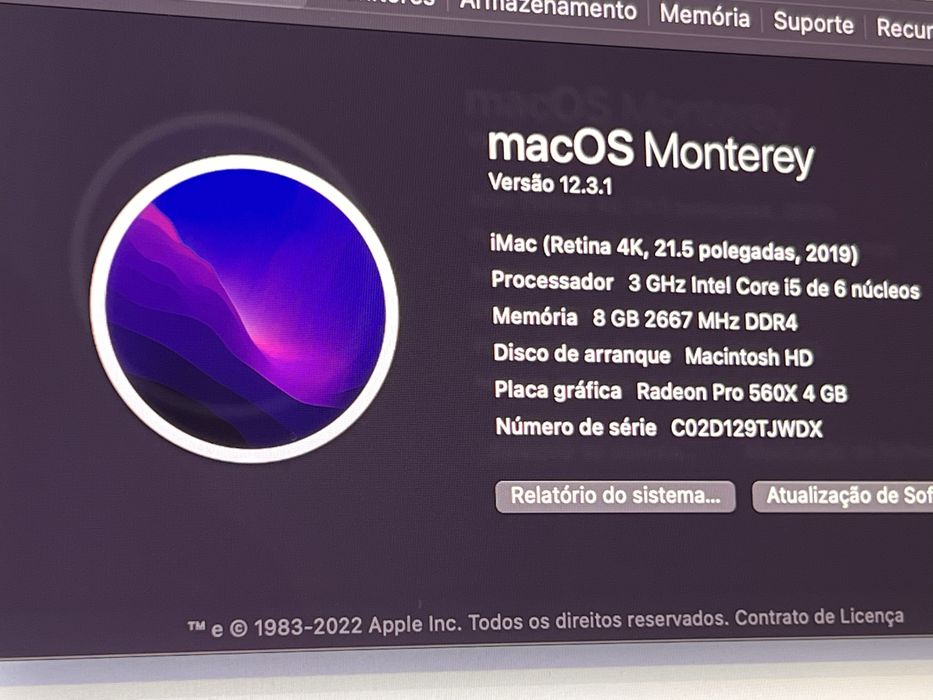
Task: Select the iMac Retina 4K model line
Action: click(674, 249)
